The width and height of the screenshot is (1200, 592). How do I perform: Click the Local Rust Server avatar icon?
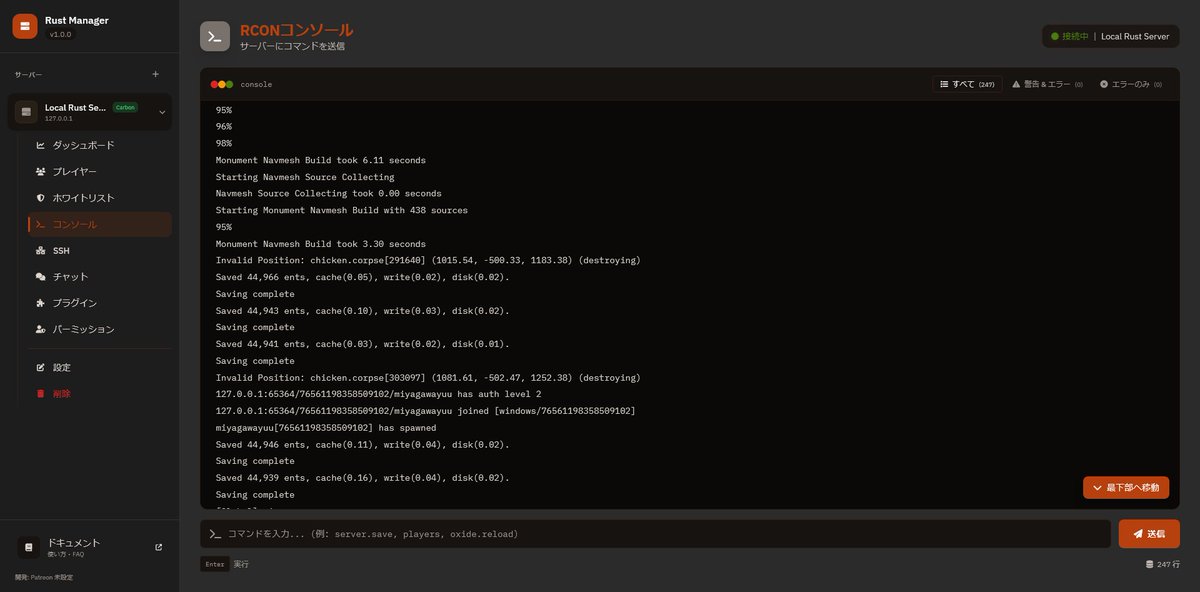pyautogui.click(x=26, y=112)
